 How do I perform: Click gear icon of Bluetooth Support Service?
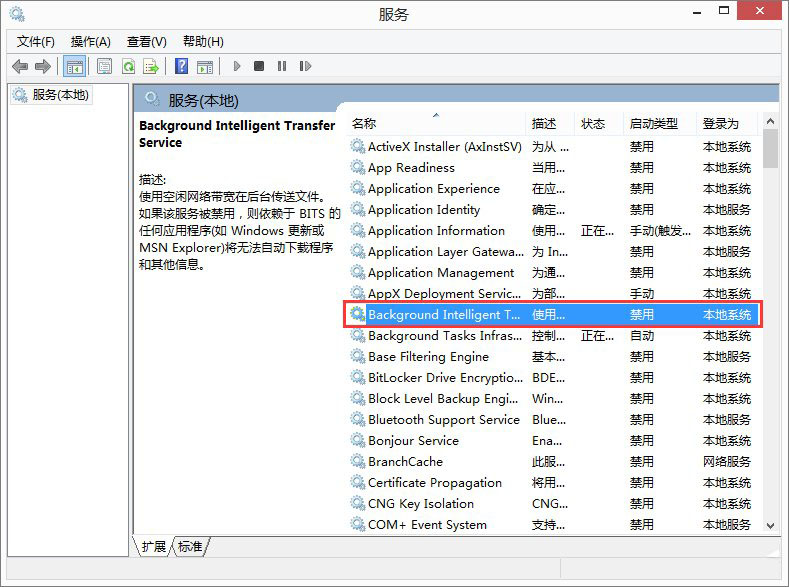[x=357, y=420]
